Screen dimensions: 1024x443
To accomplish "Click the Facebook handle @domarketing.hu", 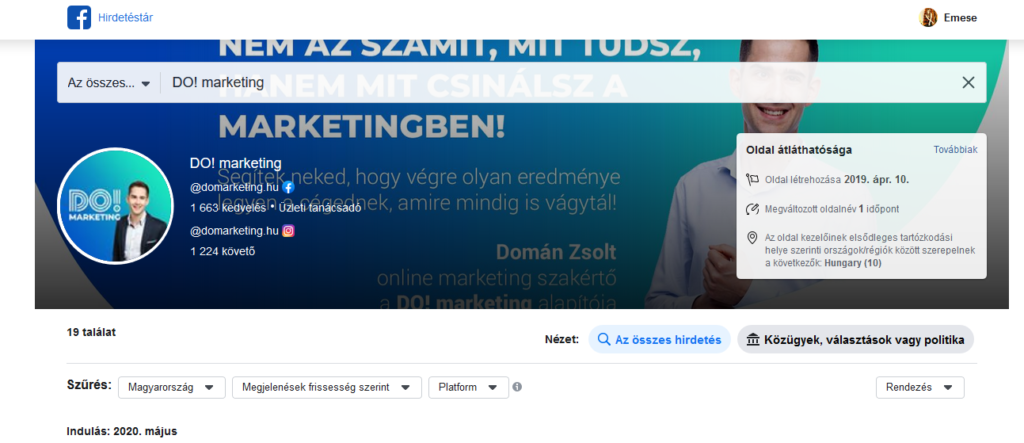I will tap(234, 187).
